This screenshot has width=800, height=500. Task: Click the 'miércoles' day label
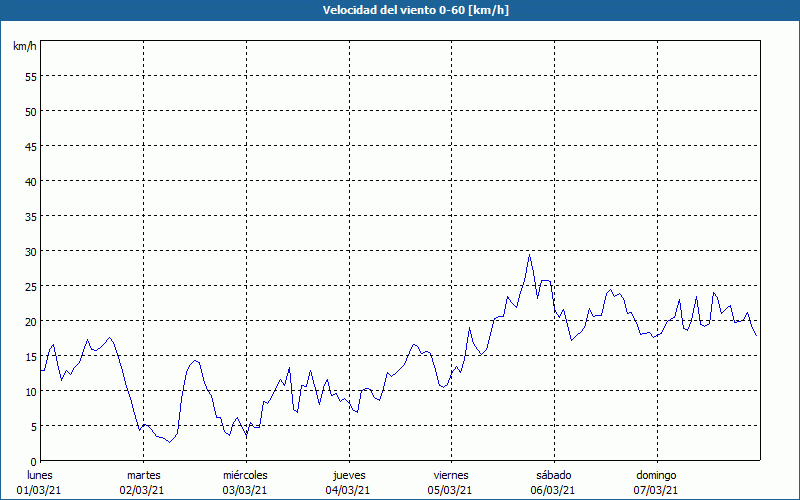point(245,475)
